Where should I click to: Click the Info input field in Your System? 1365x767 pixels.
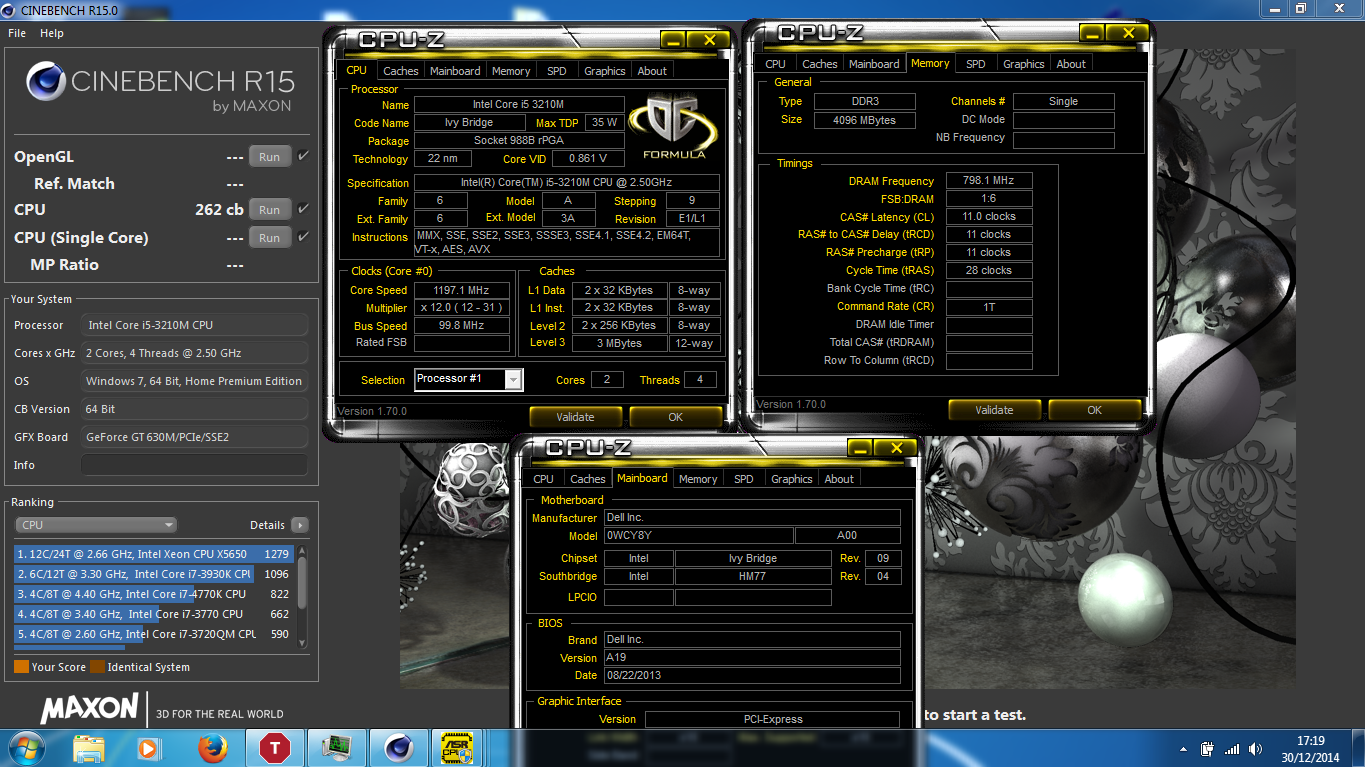pyautogui.click(x=194, y=465)
